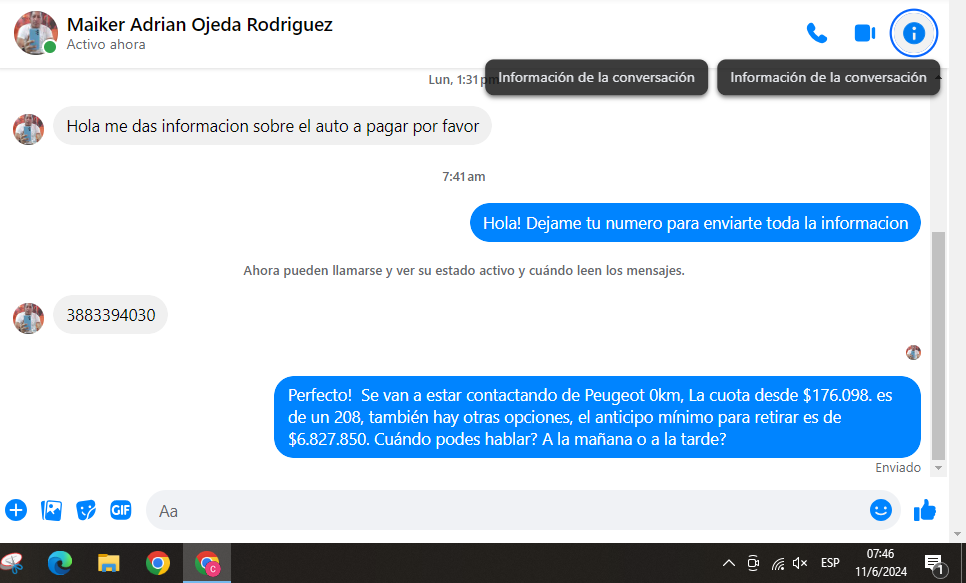The image size is (966, 583).
Task: Start a voice call with Maiker
Action: [x=817, y=33]
